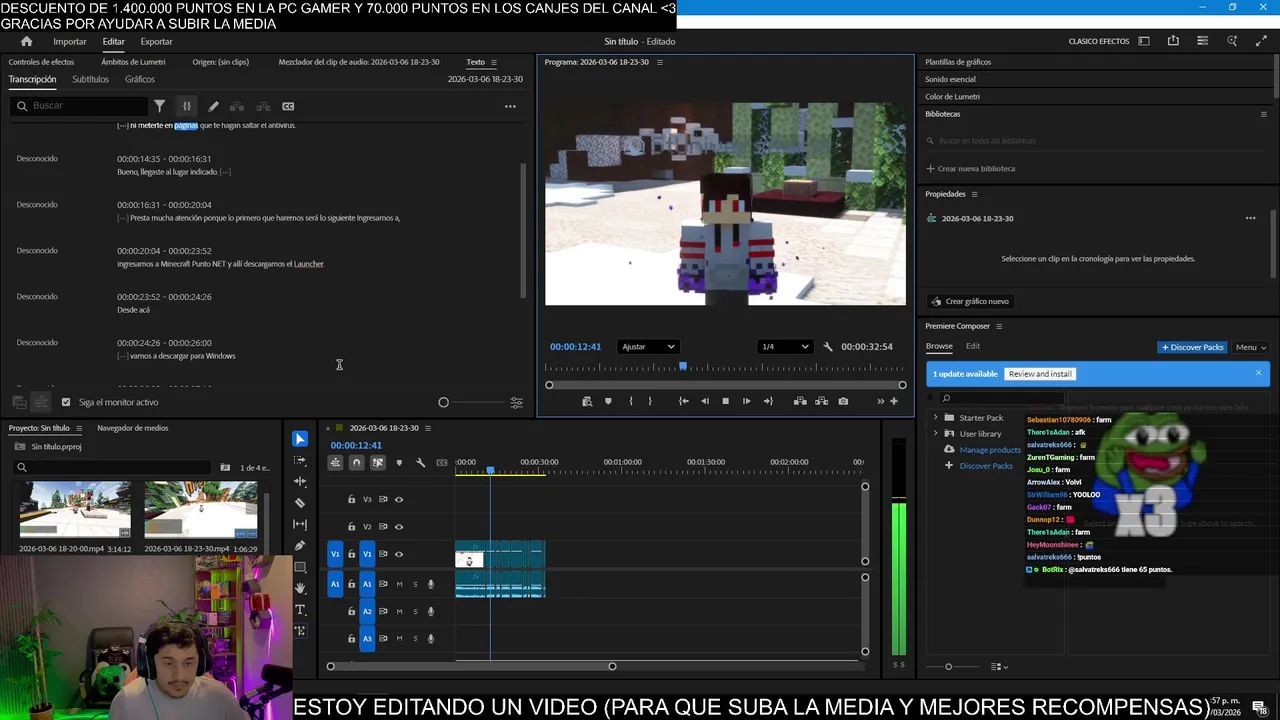
Task: Open the 1/4 playback resolution dropdown
Action: [785, 347]
